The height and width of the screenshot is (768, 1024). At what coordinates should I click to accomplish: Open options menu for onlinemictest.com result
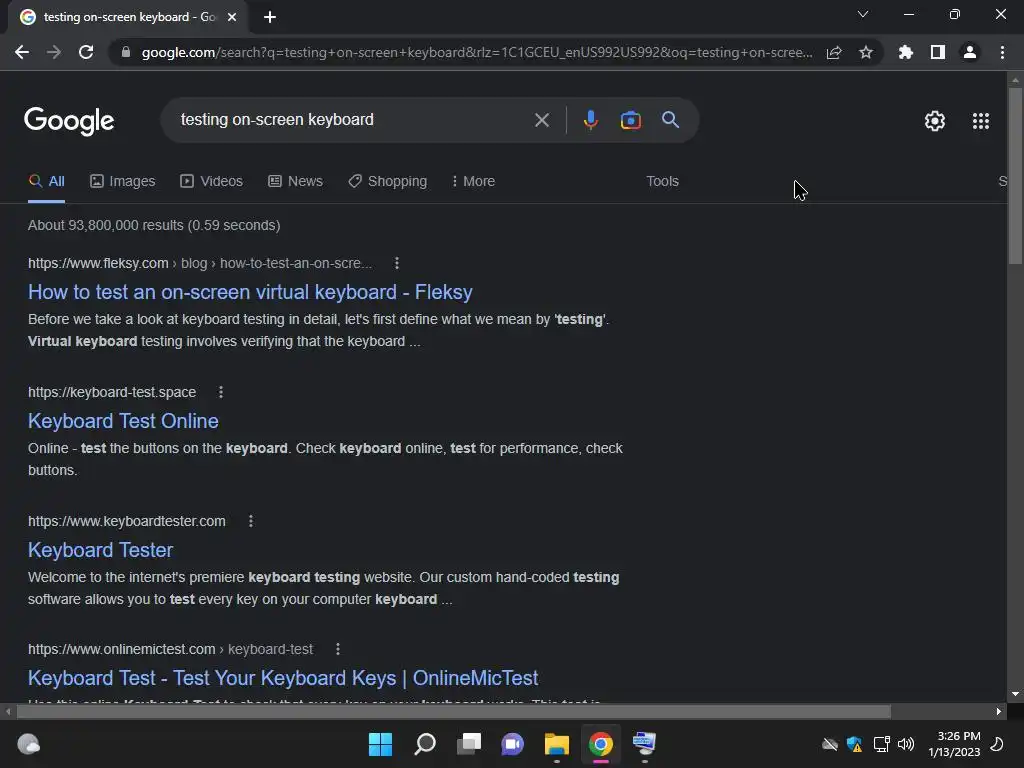point(338,649)
